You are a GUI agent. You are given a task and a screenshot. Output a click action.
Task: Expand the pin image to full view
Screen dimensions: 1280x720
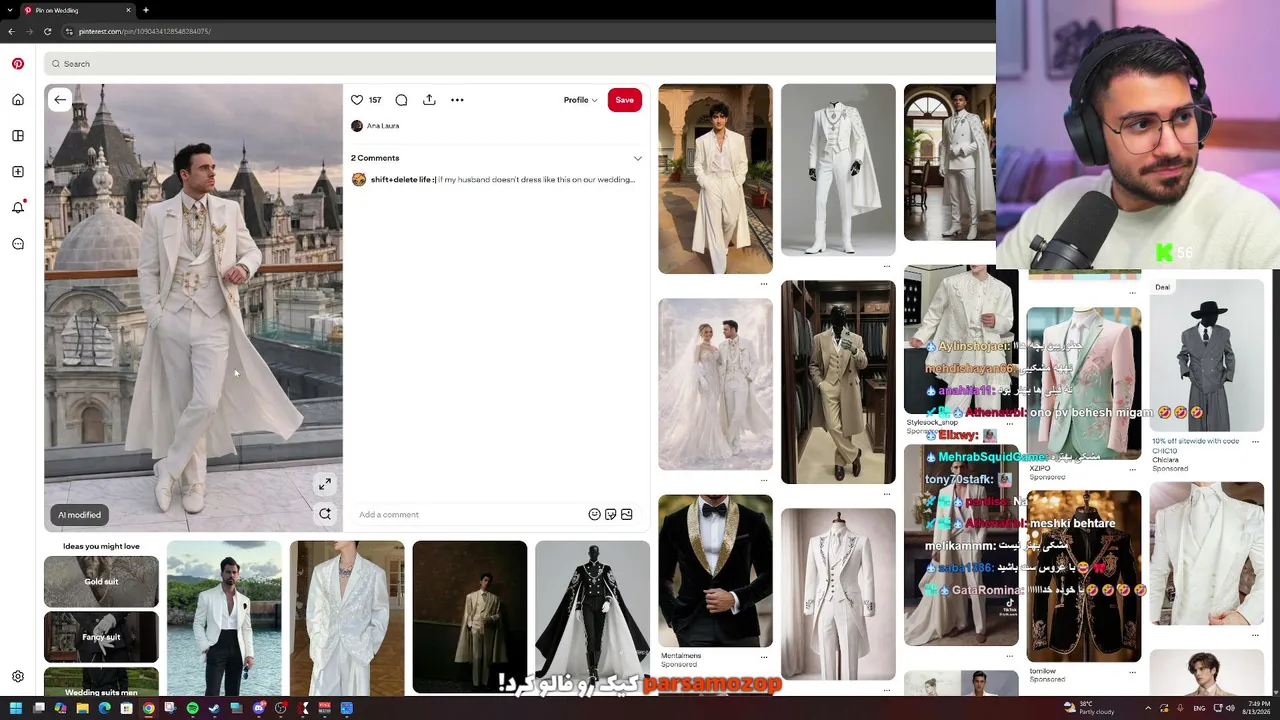[325, 485]
